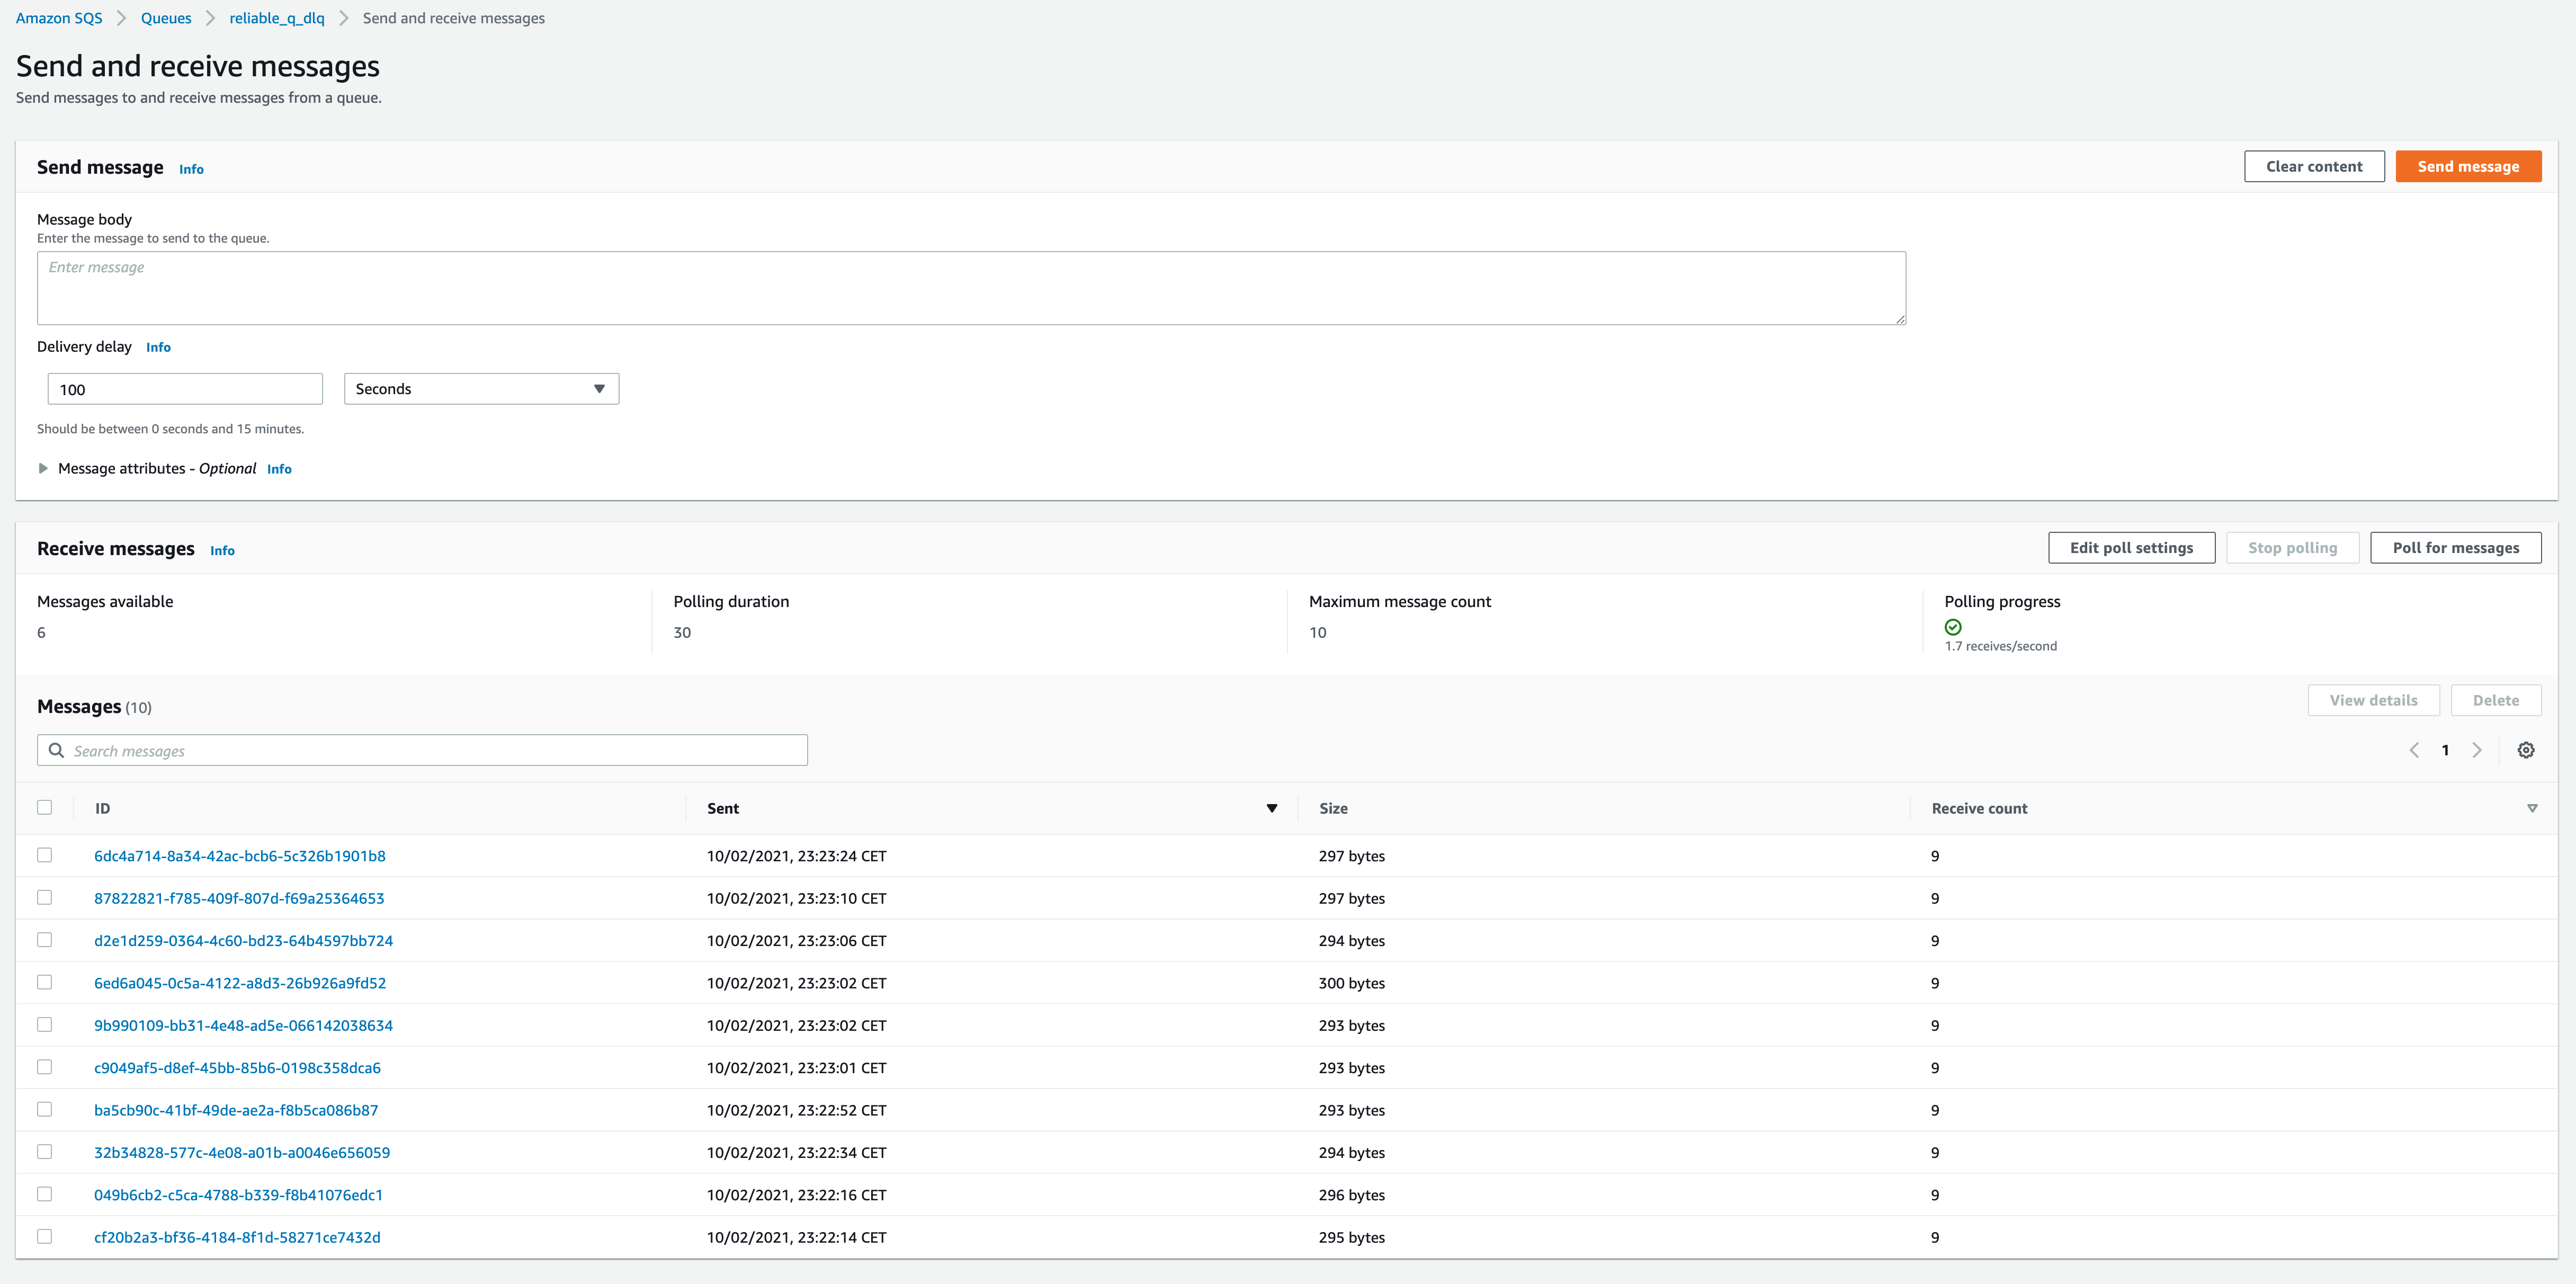Click the Sent column sort arrow

(1271, 808)
